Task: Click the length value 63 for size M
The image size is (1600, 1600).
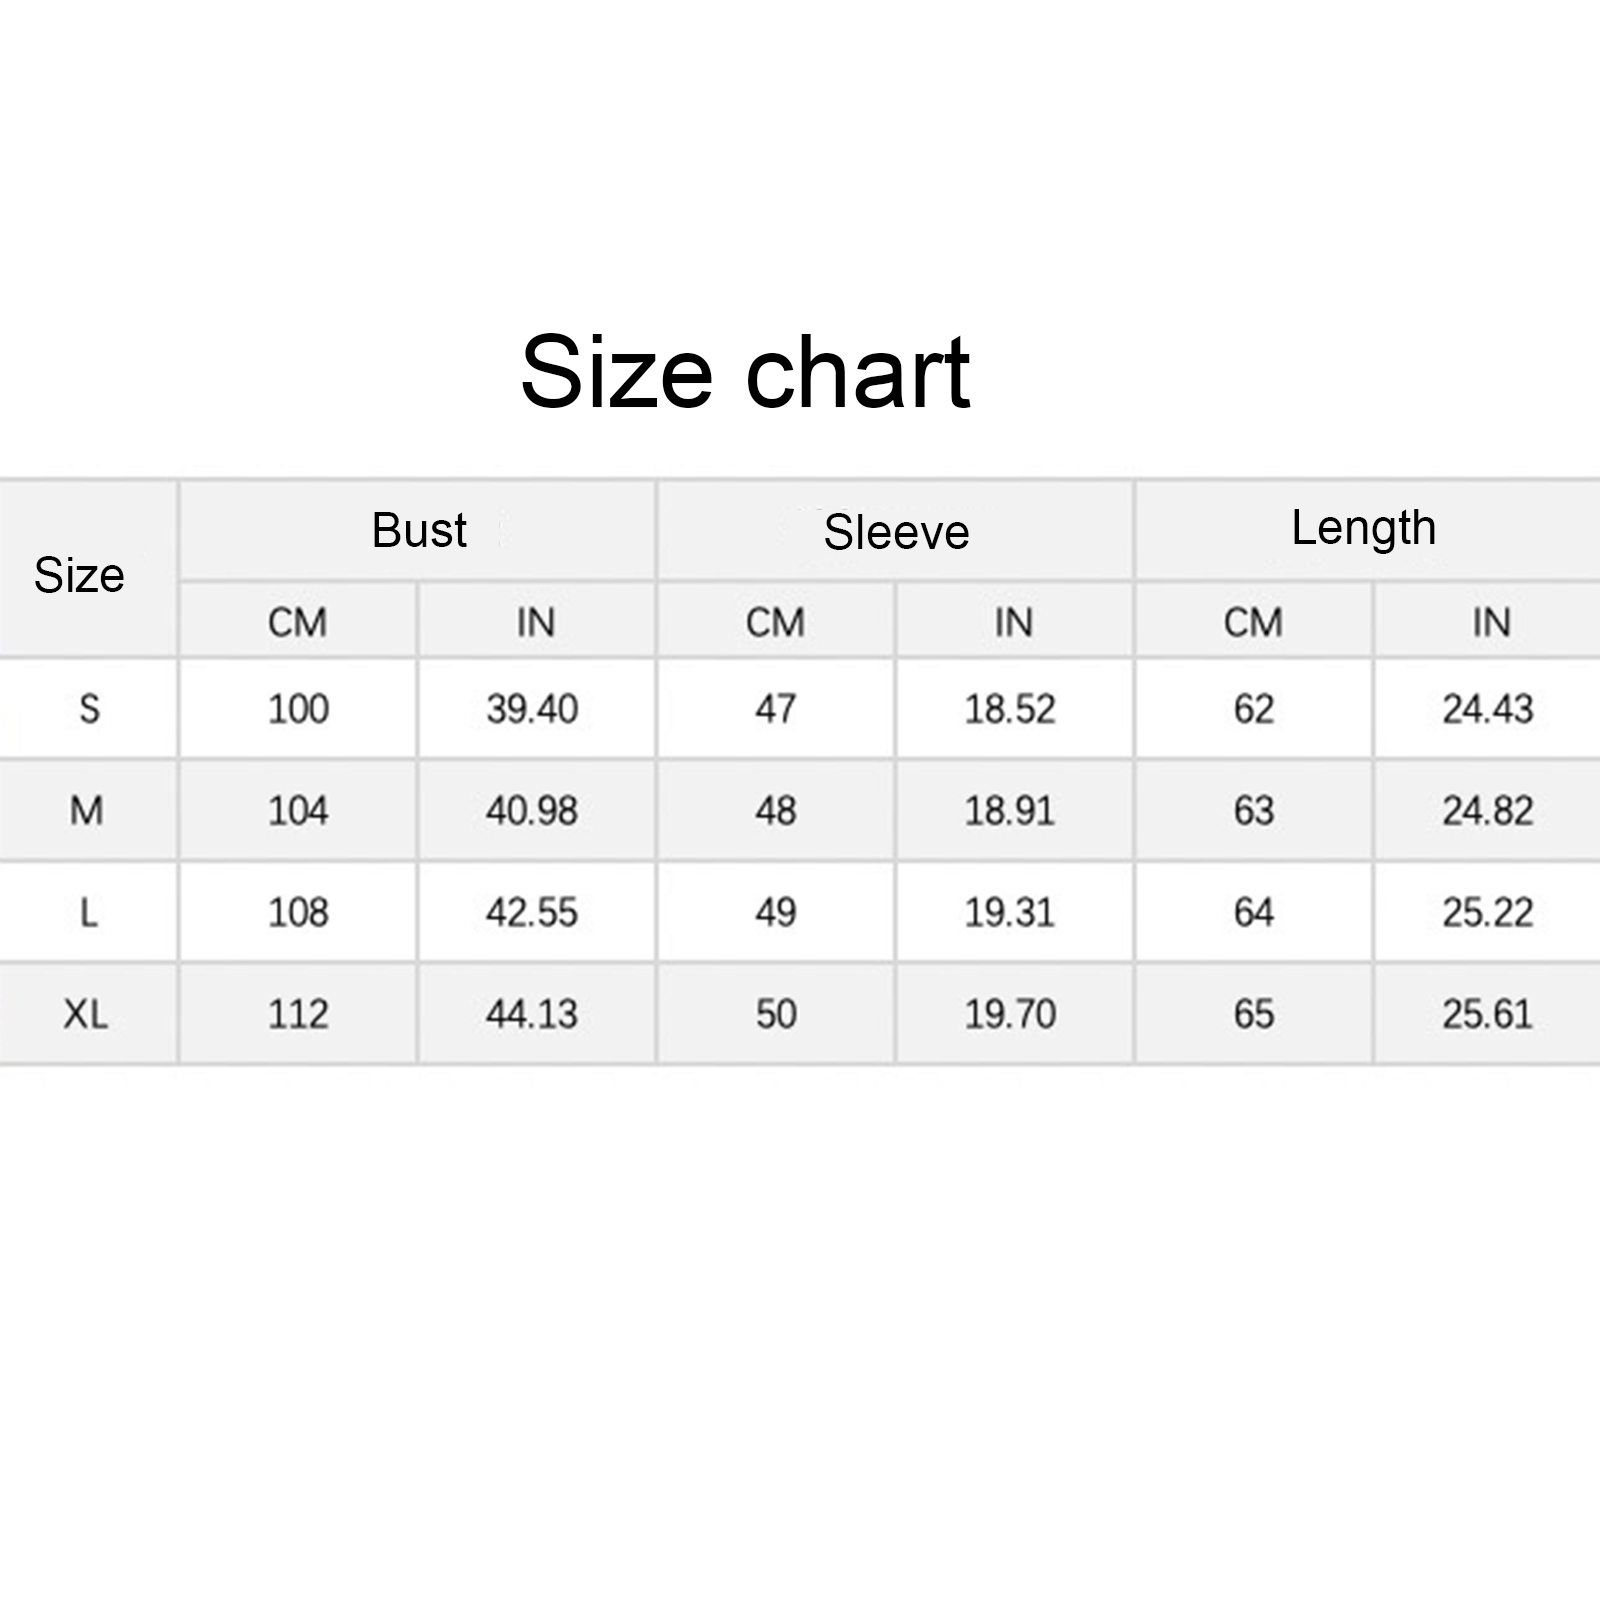Action: tap(1254, 810)
